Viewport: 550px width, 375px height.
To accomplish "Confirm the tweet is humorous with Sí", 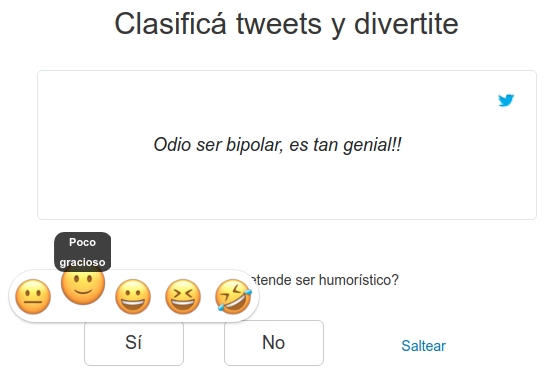I will pos(134,343).
